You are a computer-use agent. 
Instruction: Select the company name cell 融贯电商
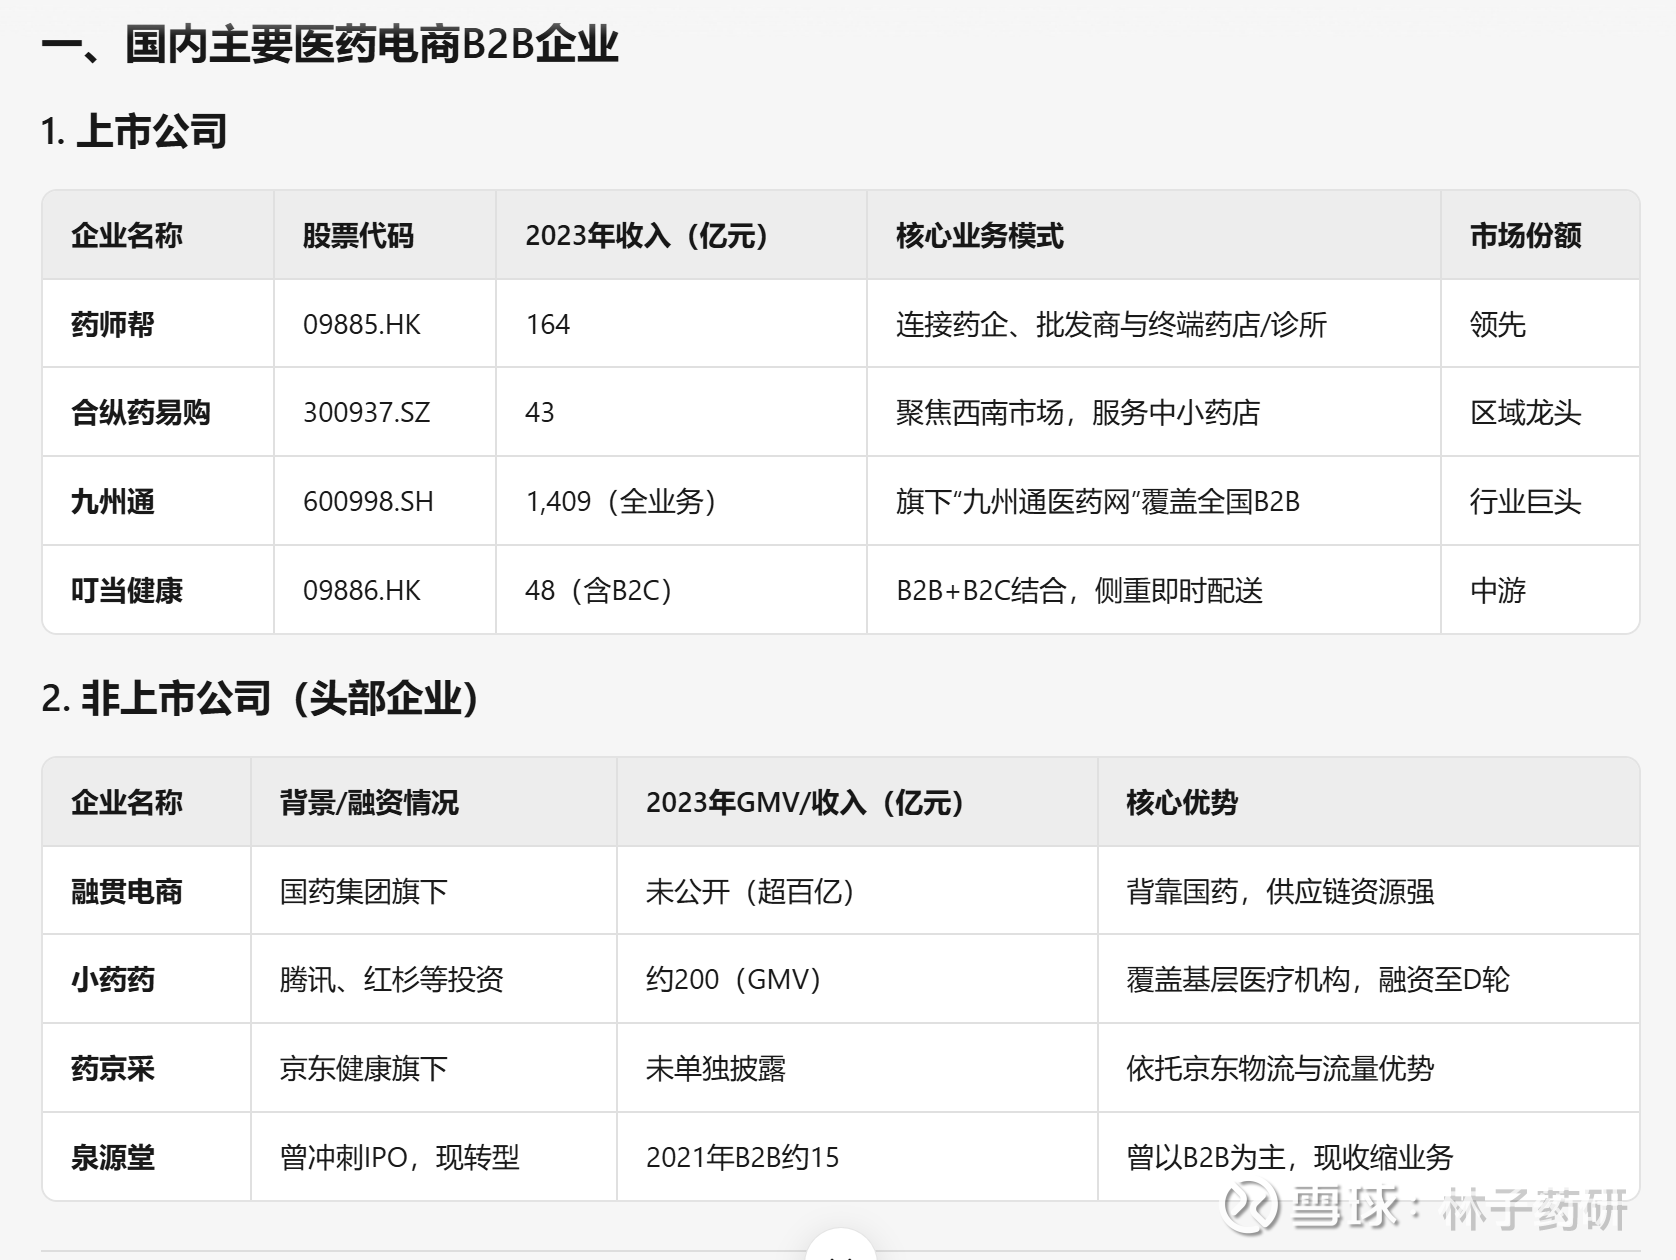(127, 891)
